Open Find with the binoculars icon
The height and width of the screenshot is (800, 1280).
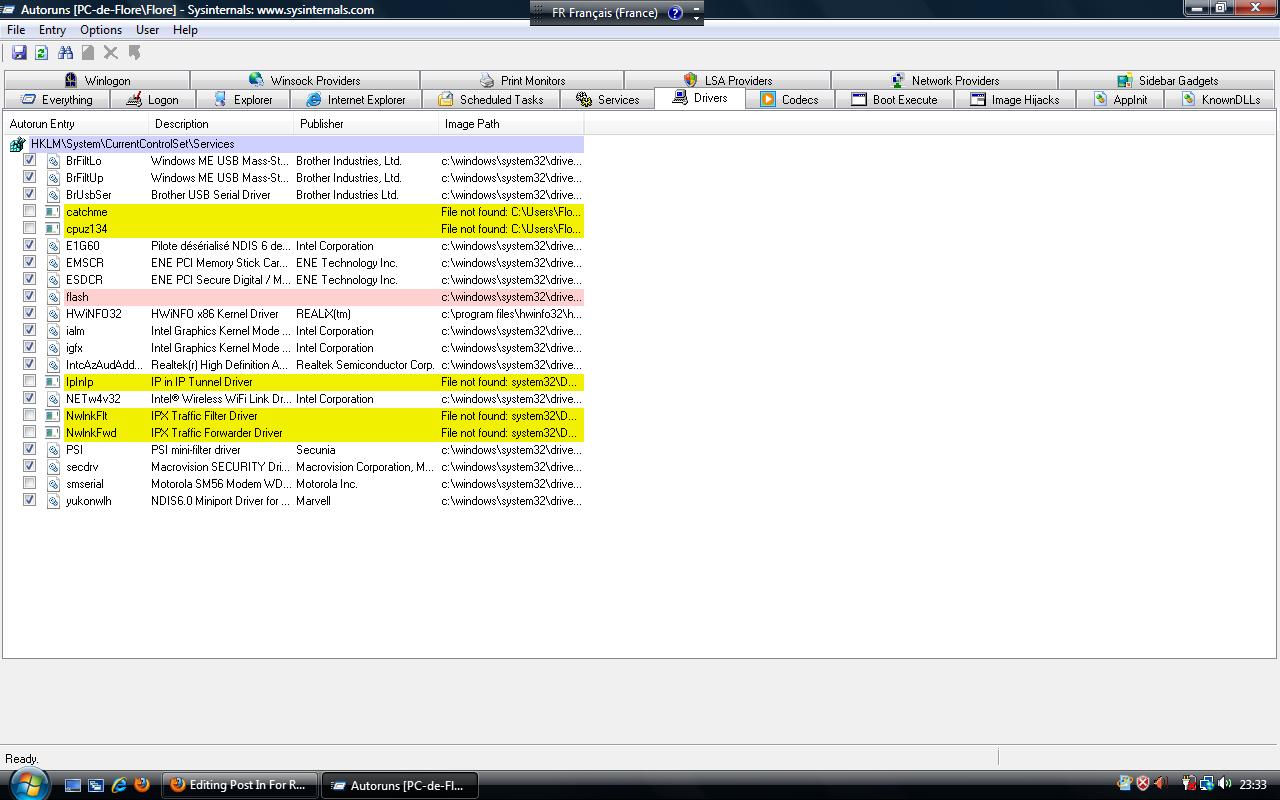click(x=65, y=53)
